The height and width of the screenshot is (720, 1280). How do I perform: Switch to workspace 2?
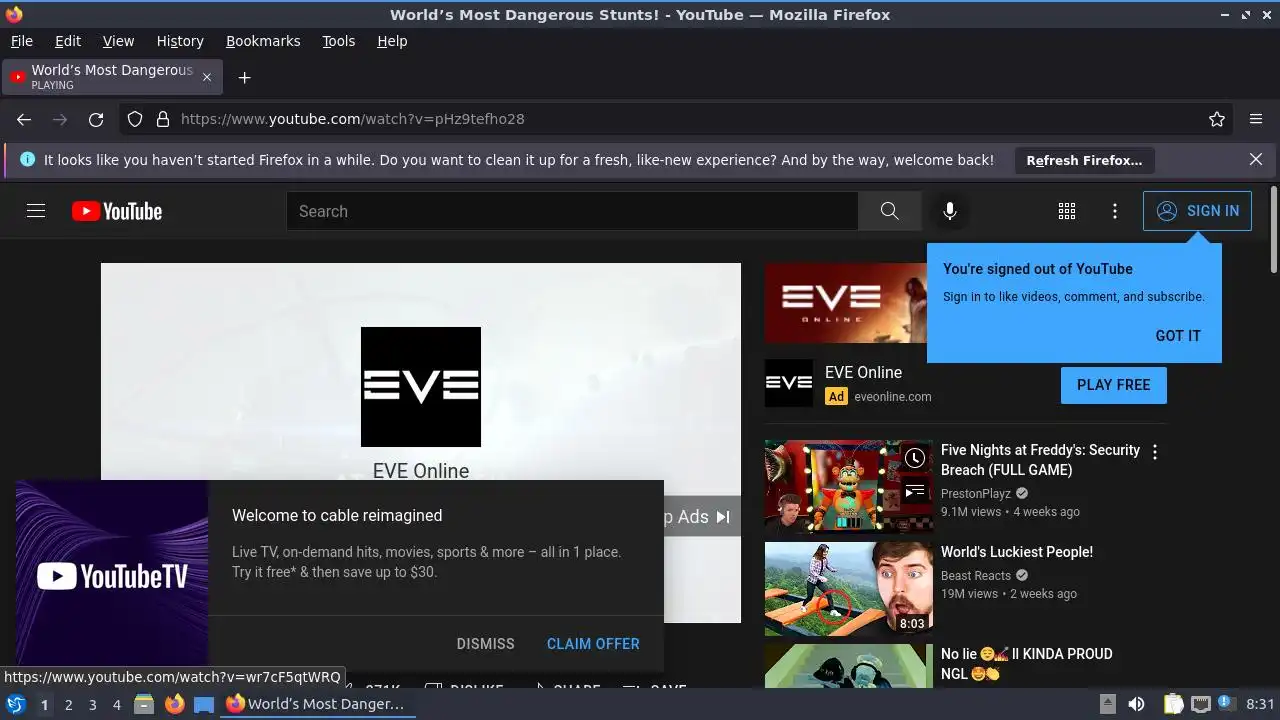[68, 705]
